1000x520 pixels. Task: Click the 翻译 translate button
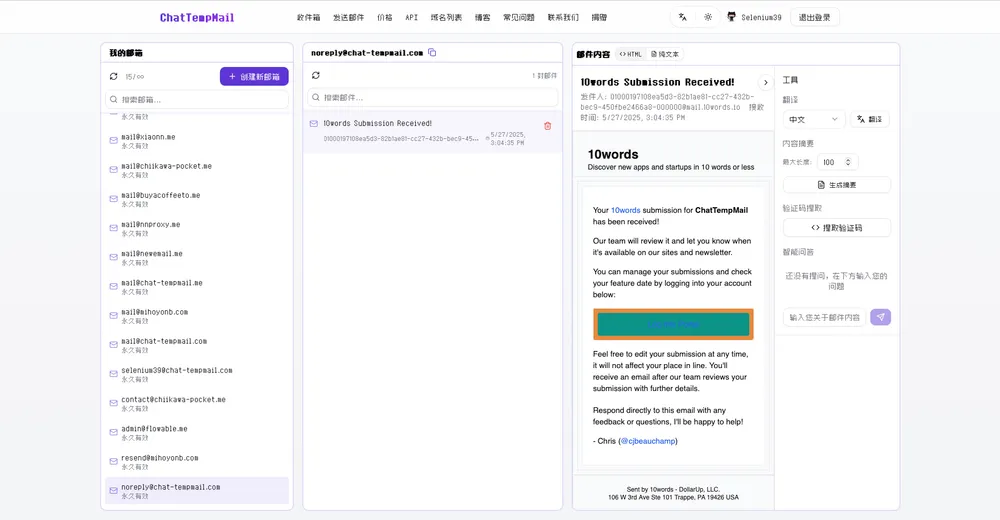[x=869, y=119]
